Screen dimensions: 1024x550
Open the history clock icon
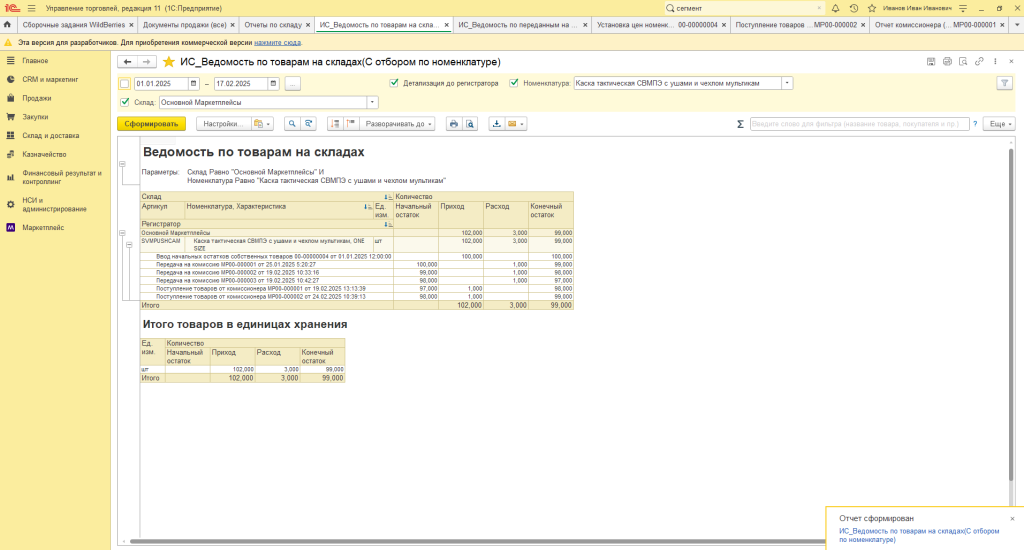click(x=854, y=8)
